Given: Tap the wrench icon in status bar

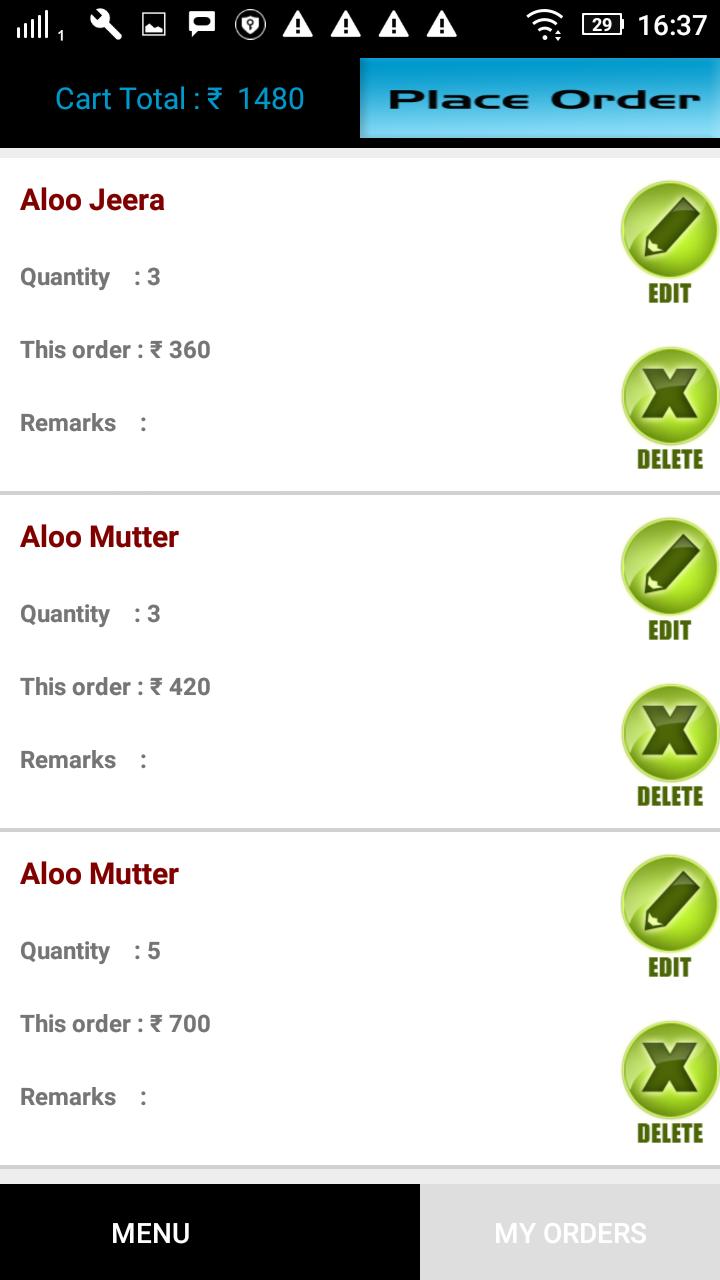Looking at the screenshot, I should click(105, 24).
